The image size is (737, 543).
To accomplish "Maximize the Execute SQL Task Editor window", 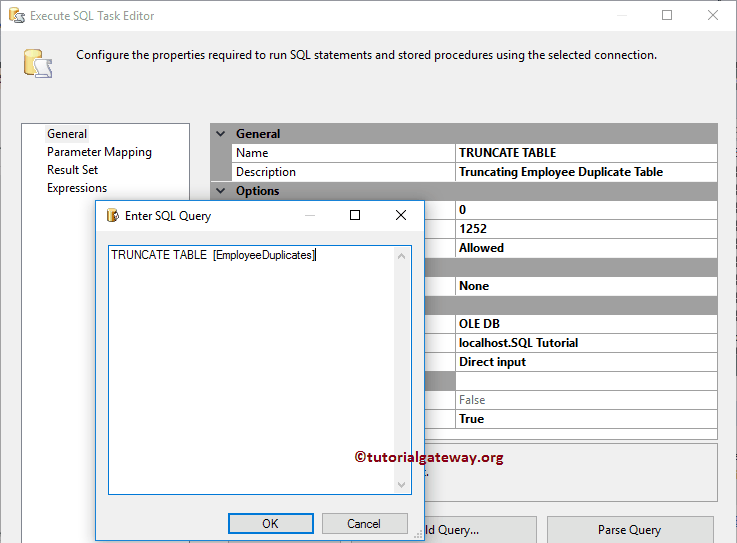I will click(x=667, y=15).
